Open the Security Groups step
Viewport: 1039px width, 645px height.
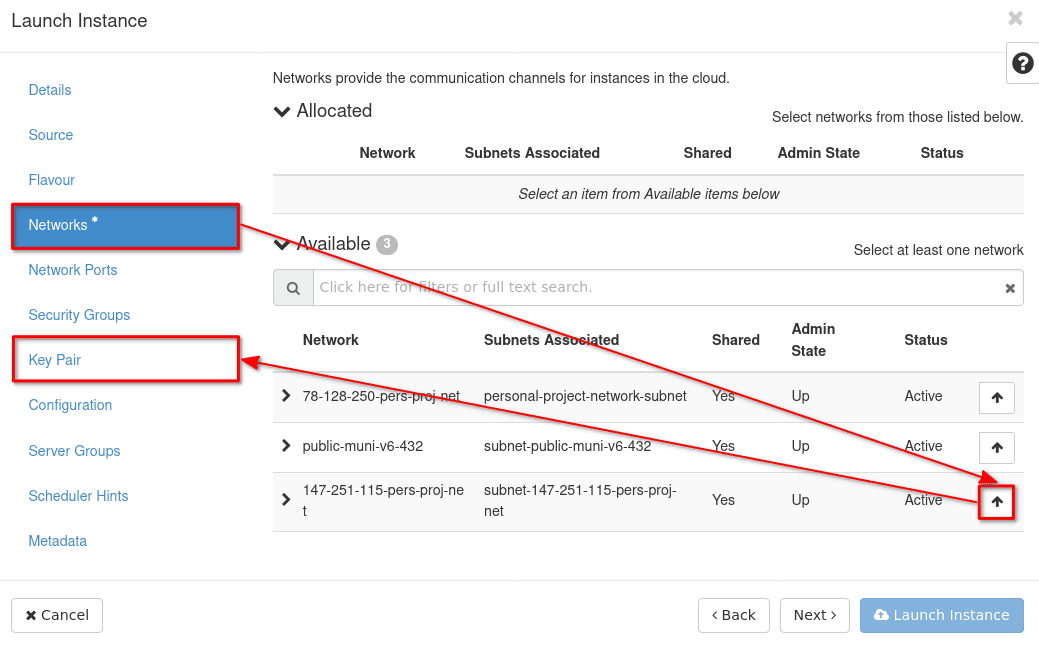pos(79,315)
